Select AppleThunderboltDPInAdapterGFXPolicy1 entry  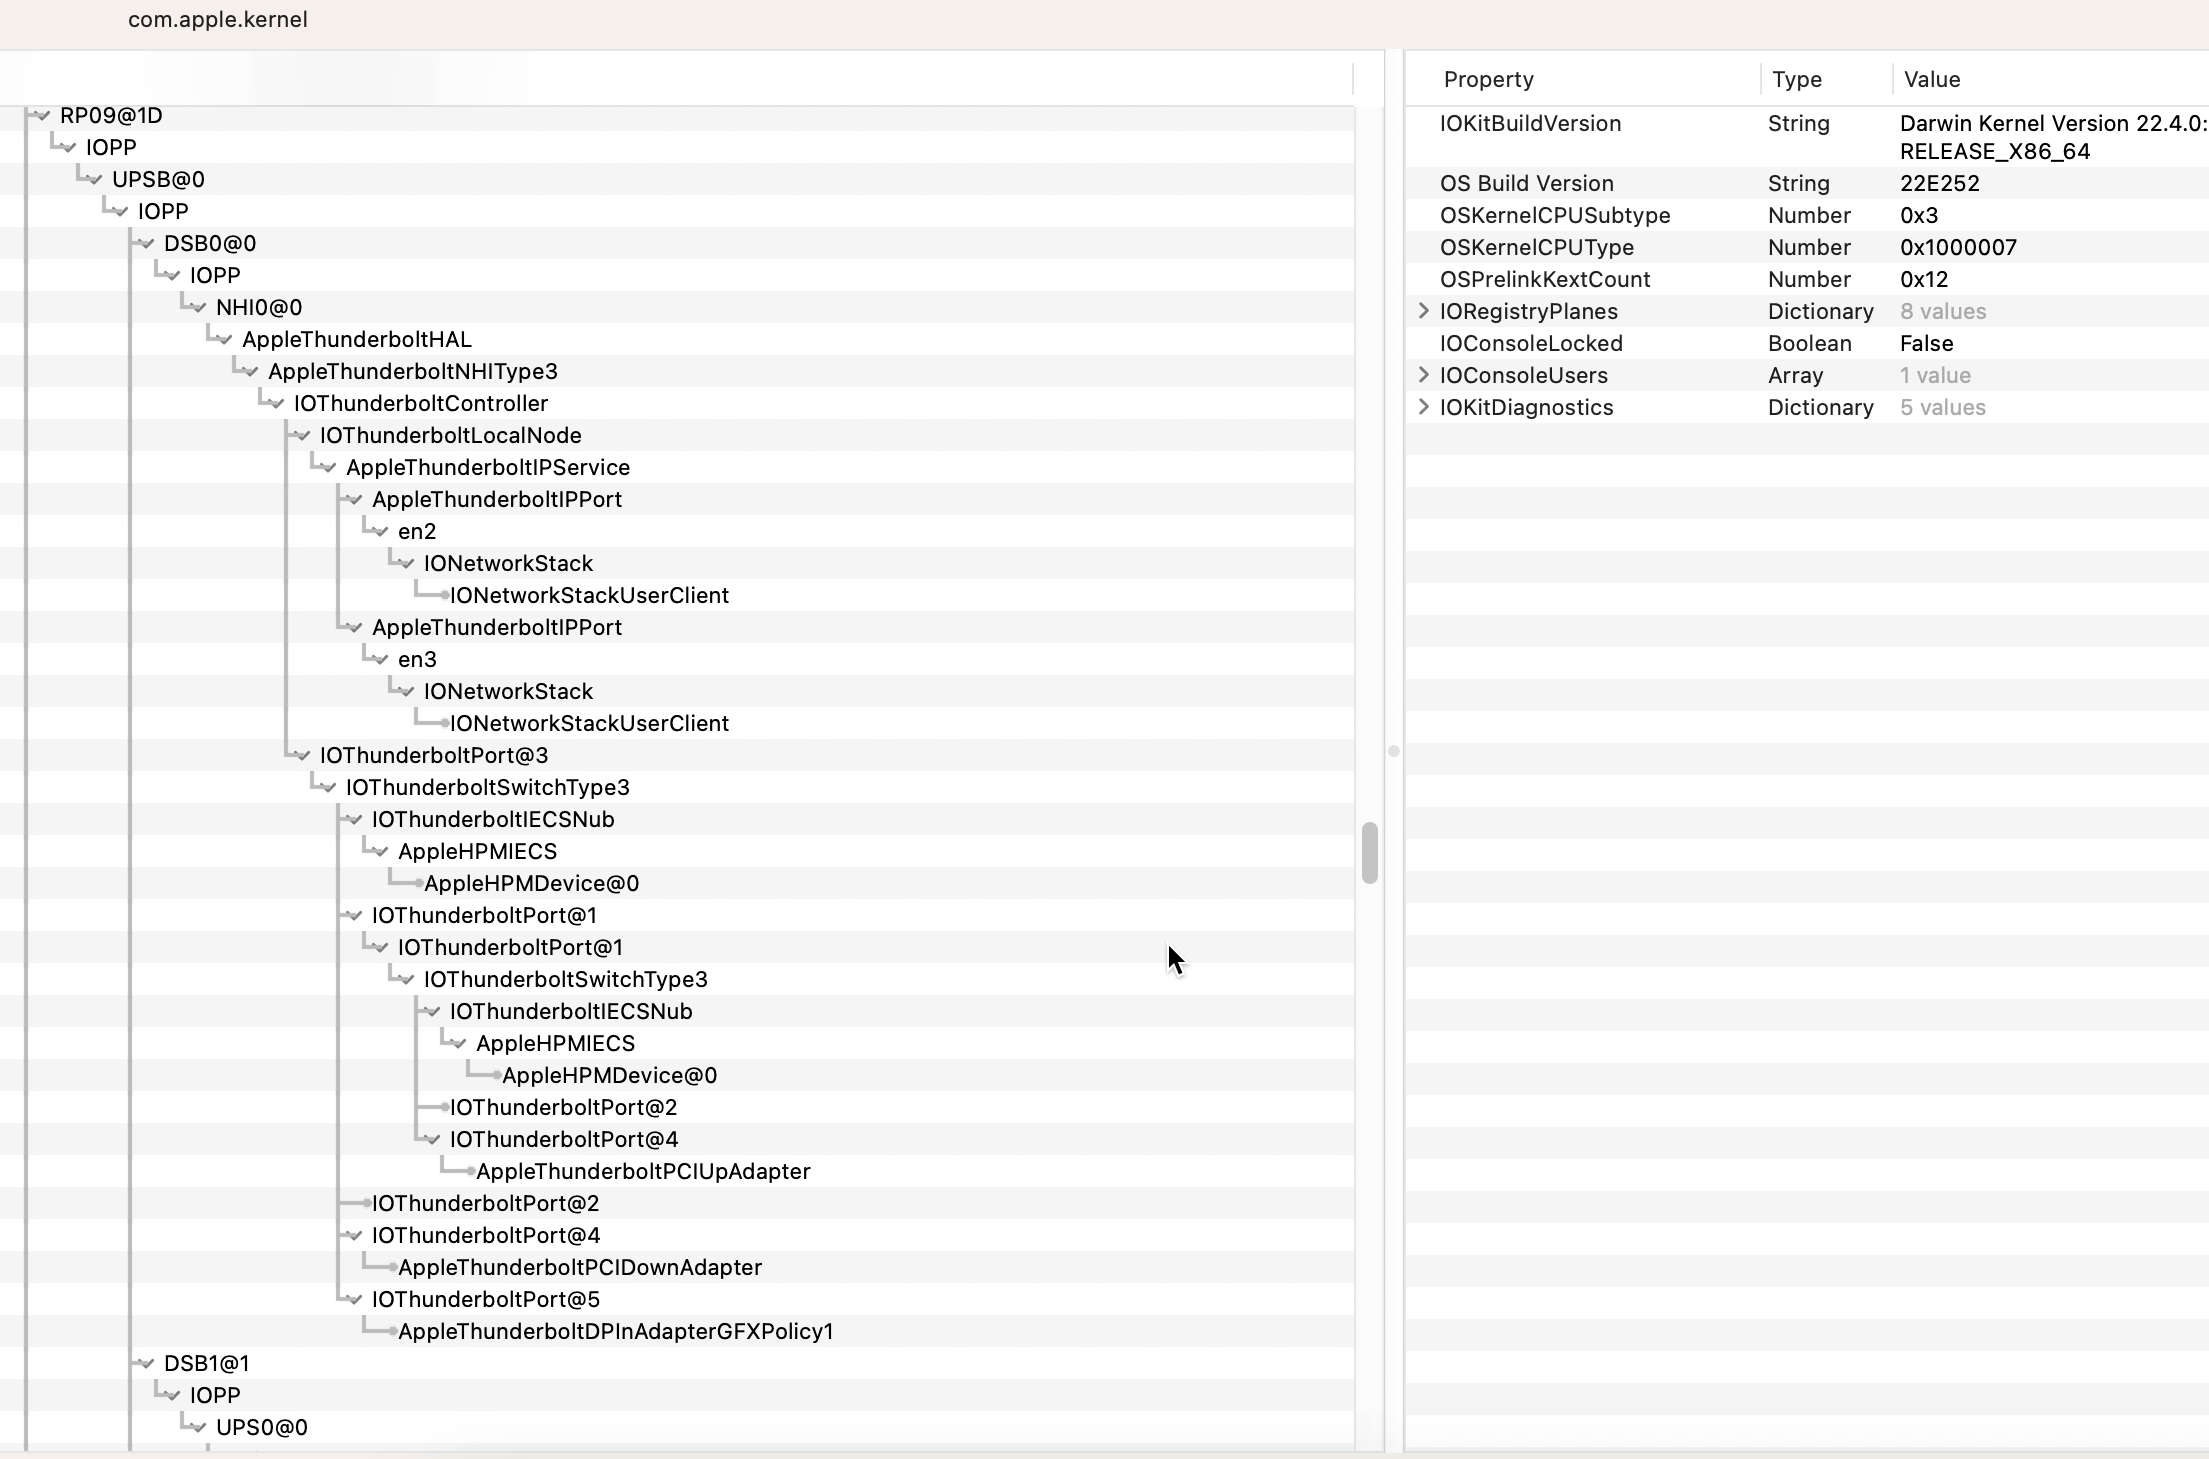(x=615, y=1332)
